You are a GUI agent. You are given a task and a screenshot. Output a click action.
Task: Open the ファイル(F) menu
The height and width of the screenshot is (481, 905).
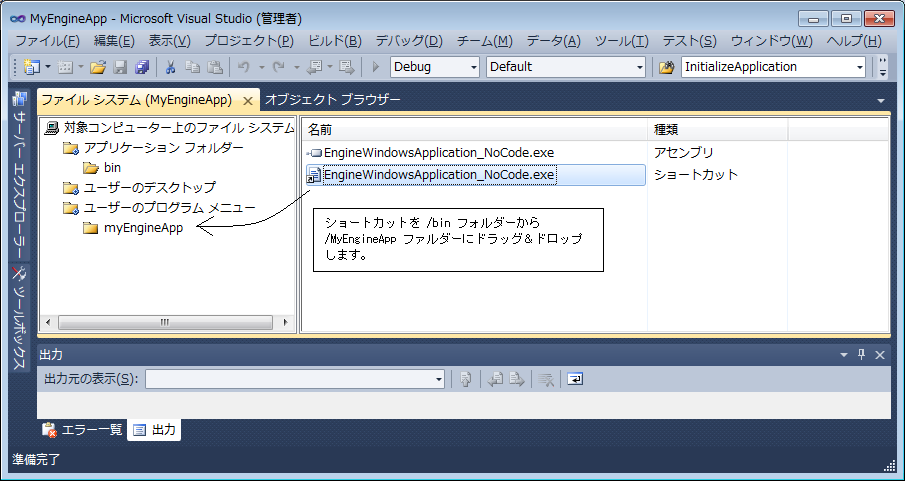pyautogui.click(x=47, y=41)
